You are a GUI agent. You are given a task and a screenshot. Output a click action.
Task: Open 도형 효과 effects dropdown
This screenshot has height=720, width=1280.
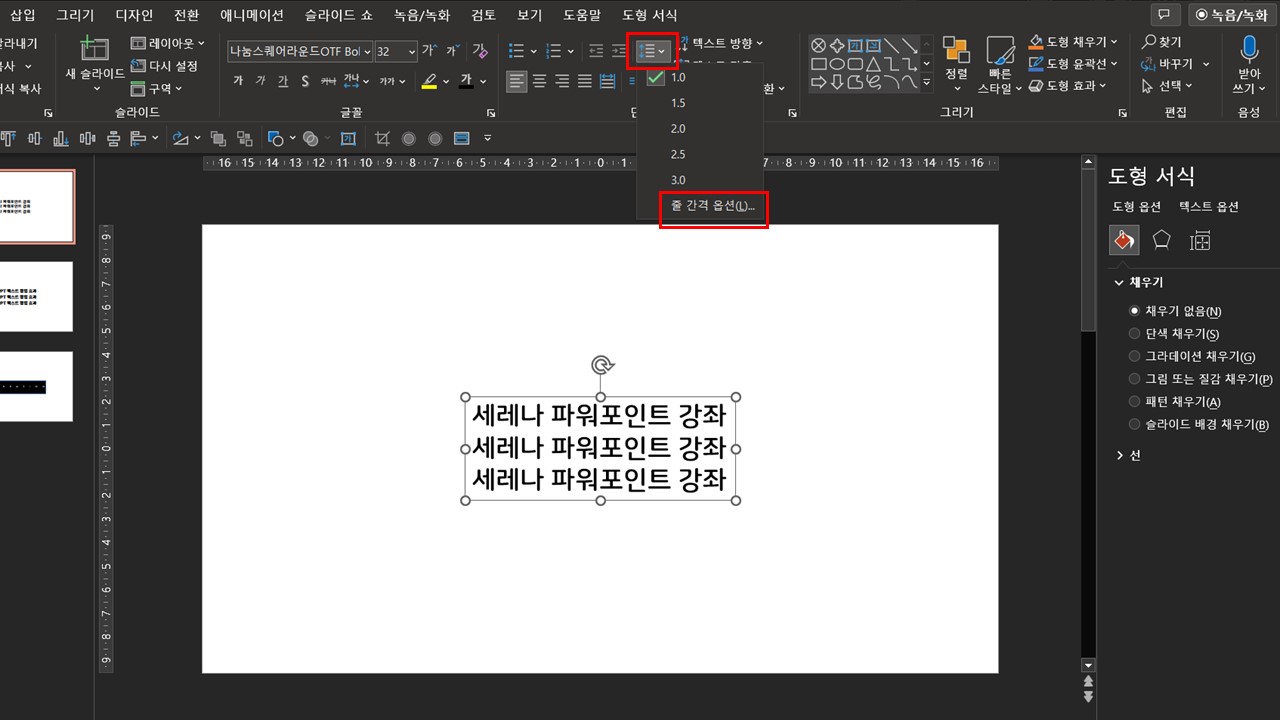(x=1068, y=86)
